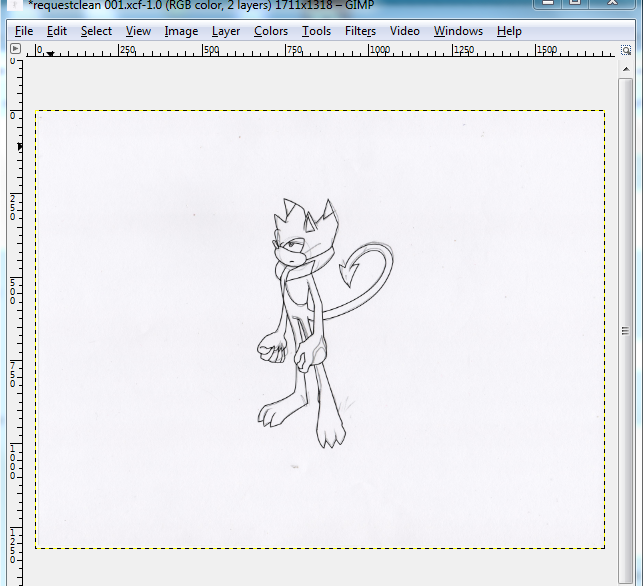The height and width of the screenshot is (586, 643).
Task: Open the Select menu
Action: [96, 31]
